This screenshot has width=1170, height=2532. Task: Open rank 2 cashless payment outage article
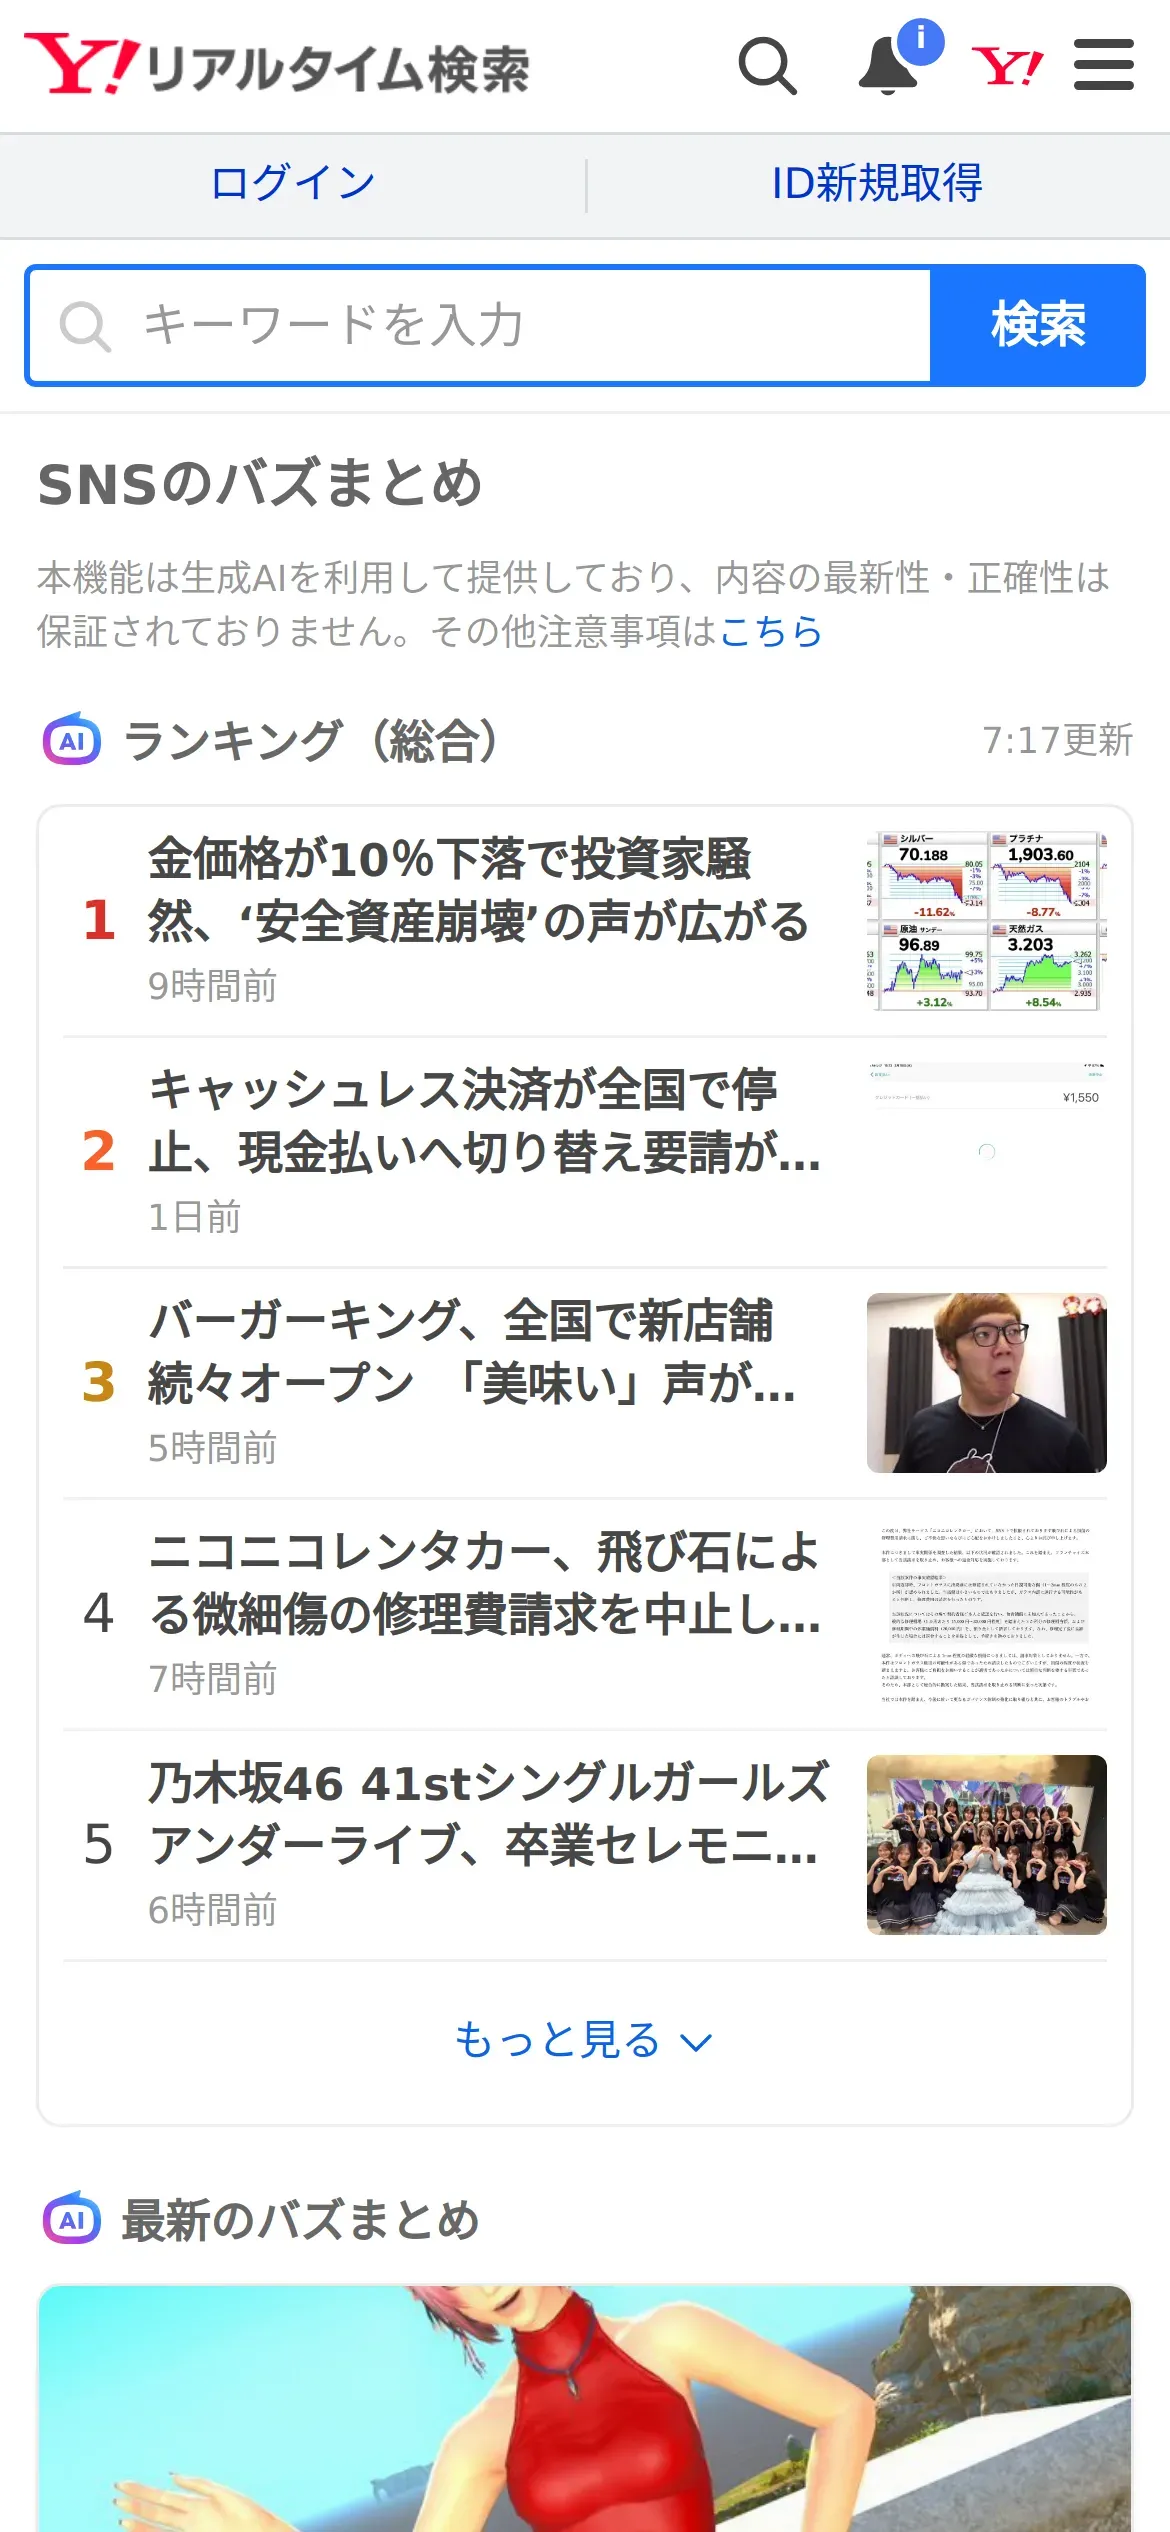(x=585, y=1152)
